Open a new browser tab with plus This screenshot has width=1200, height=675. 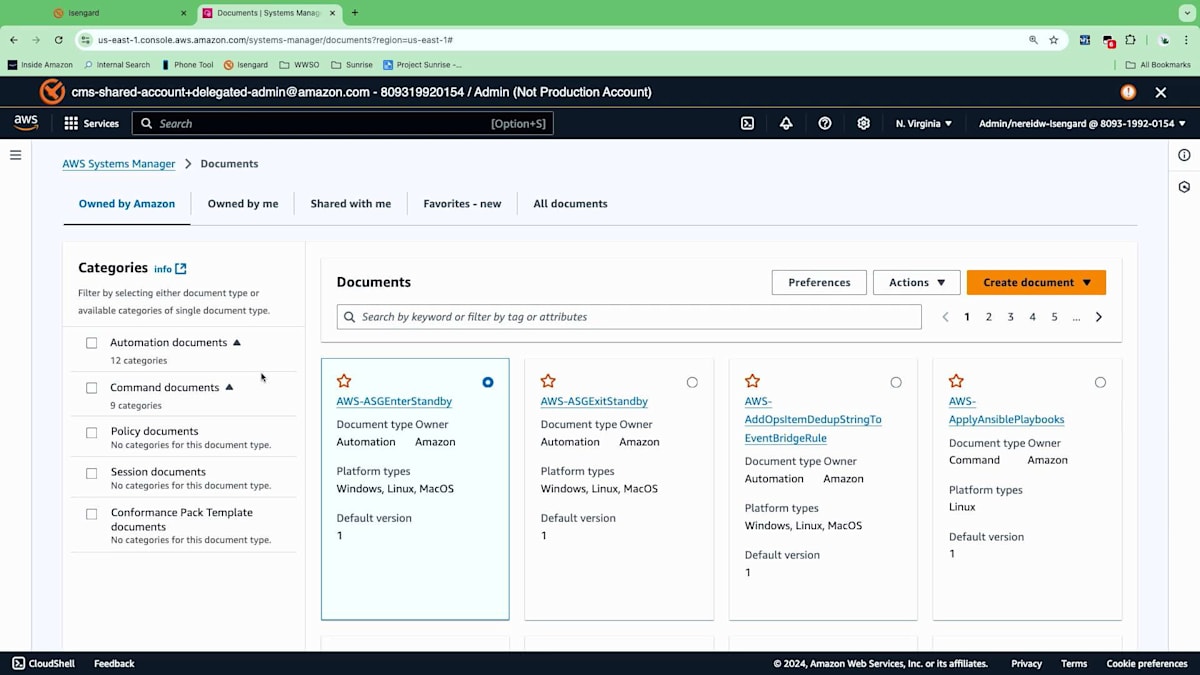click(x=355, y=13)
